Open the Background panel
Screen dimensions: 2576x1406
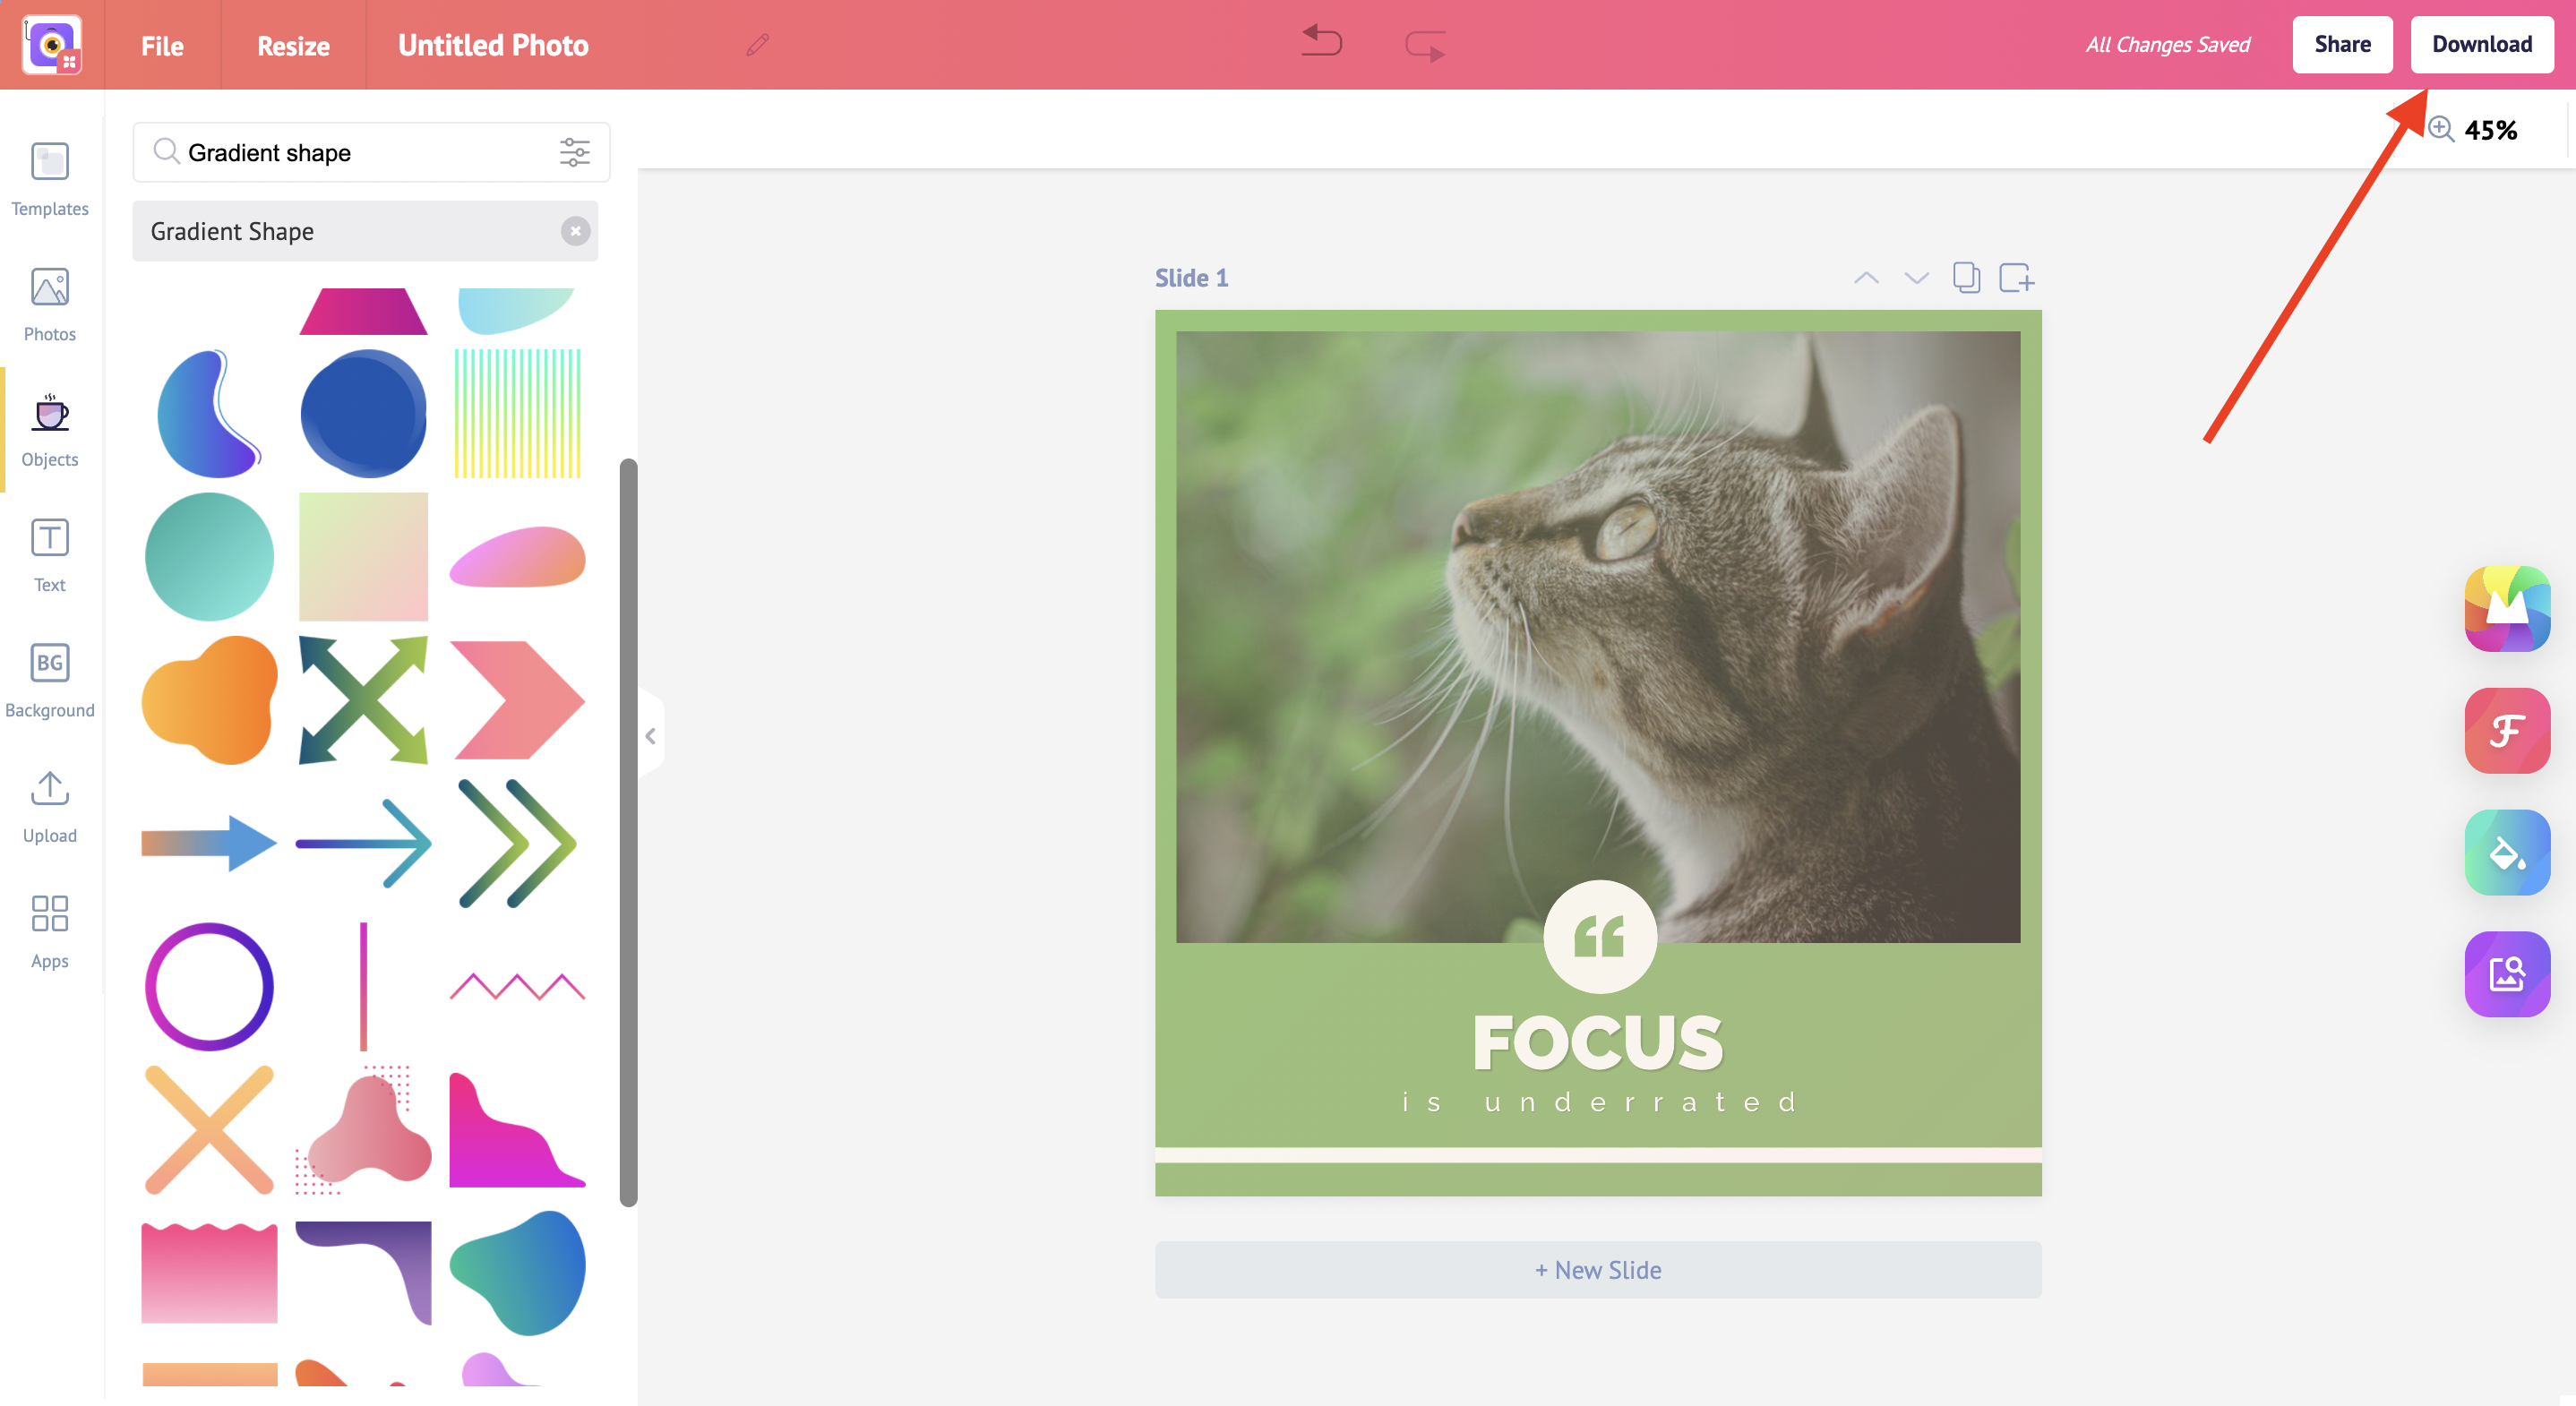50,682
